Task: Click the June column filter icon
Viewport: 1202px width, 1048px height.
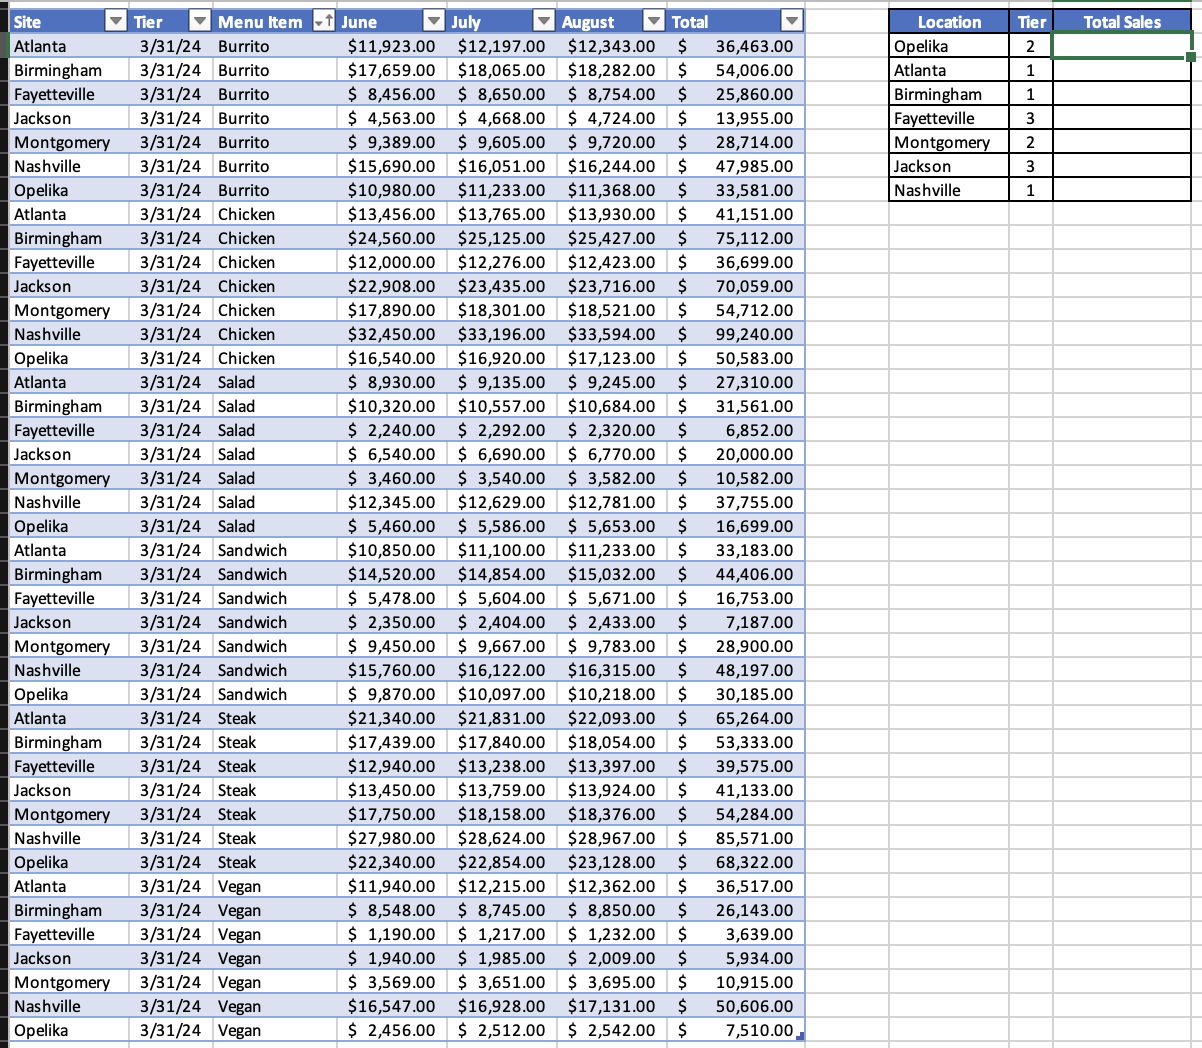Action: click(x=432, y=21)
